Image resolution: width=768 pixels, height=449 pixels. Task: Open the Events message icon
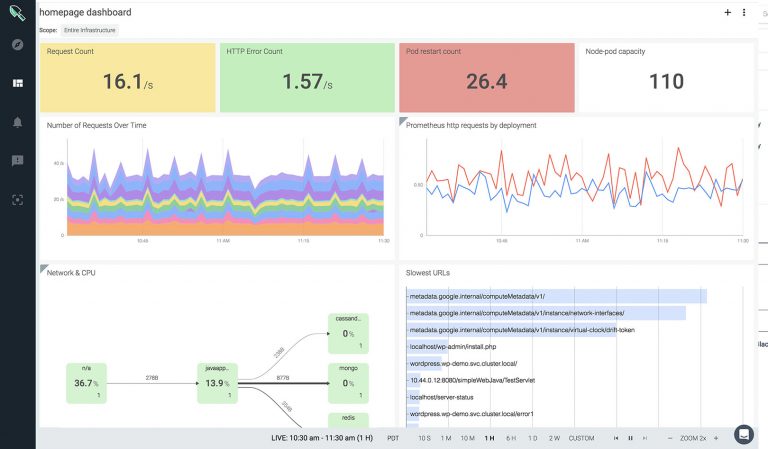click(x=17, y=161)
